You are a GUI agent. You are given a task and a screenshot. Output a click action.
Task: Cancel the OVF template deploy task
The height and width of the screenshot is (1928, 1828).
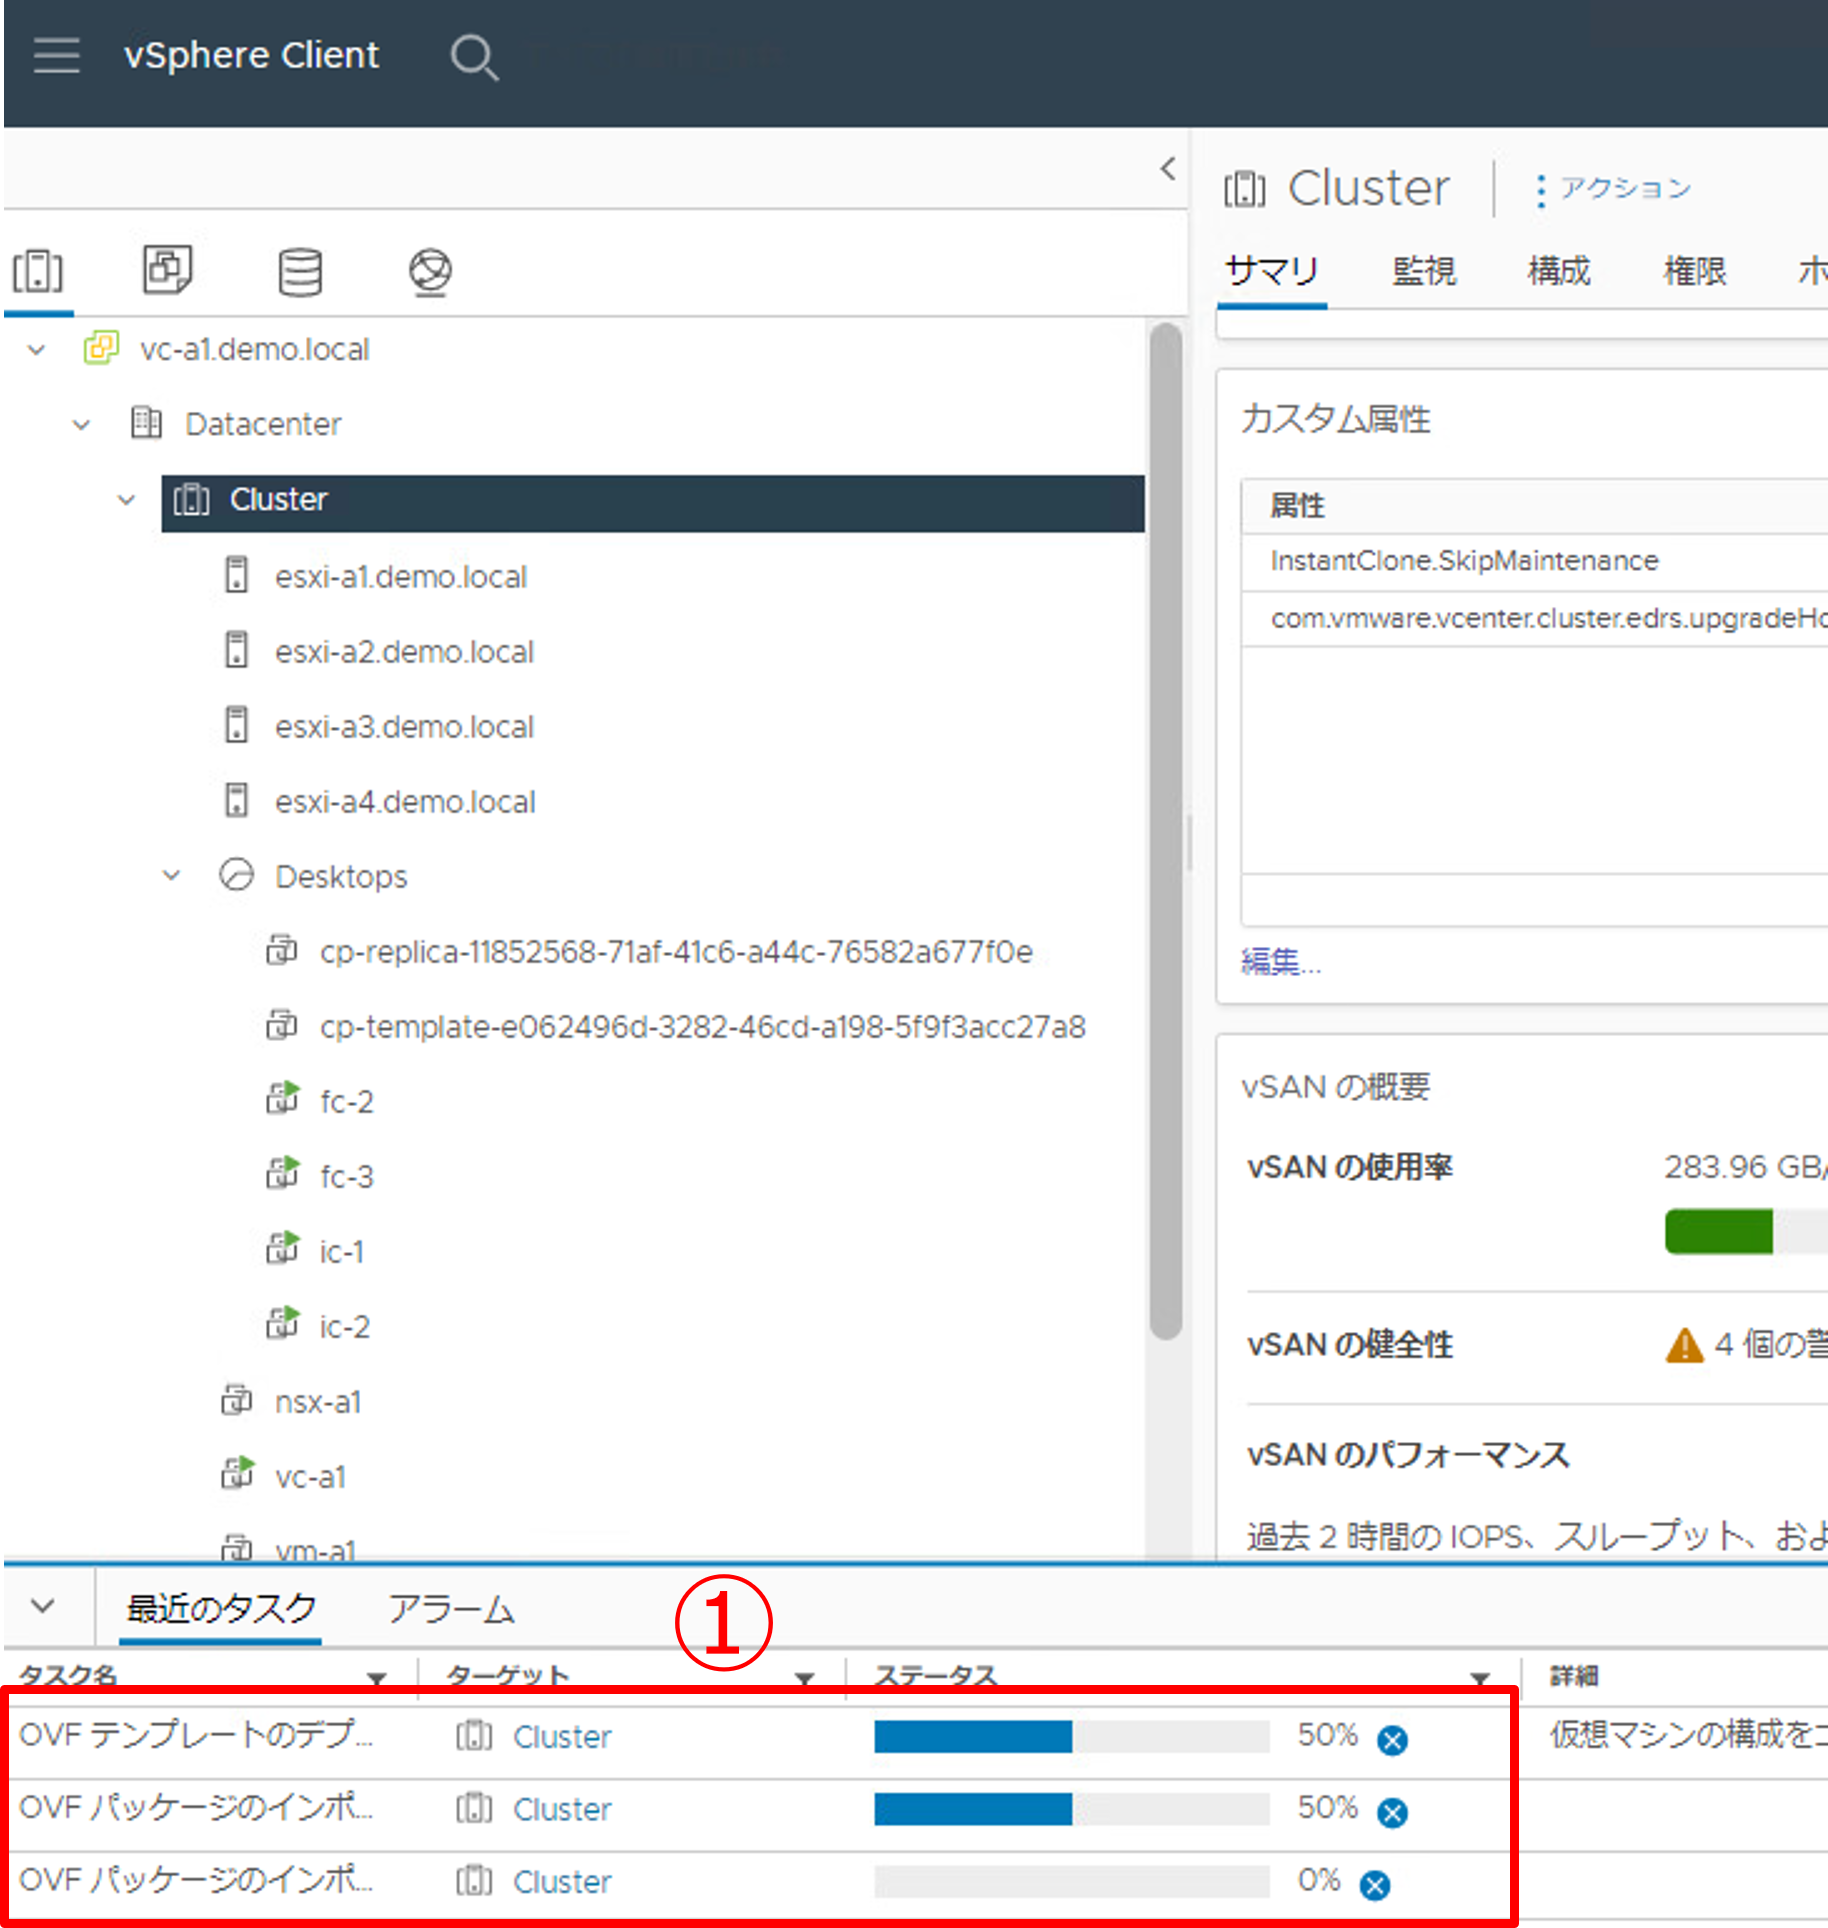click(1392, 1740)
